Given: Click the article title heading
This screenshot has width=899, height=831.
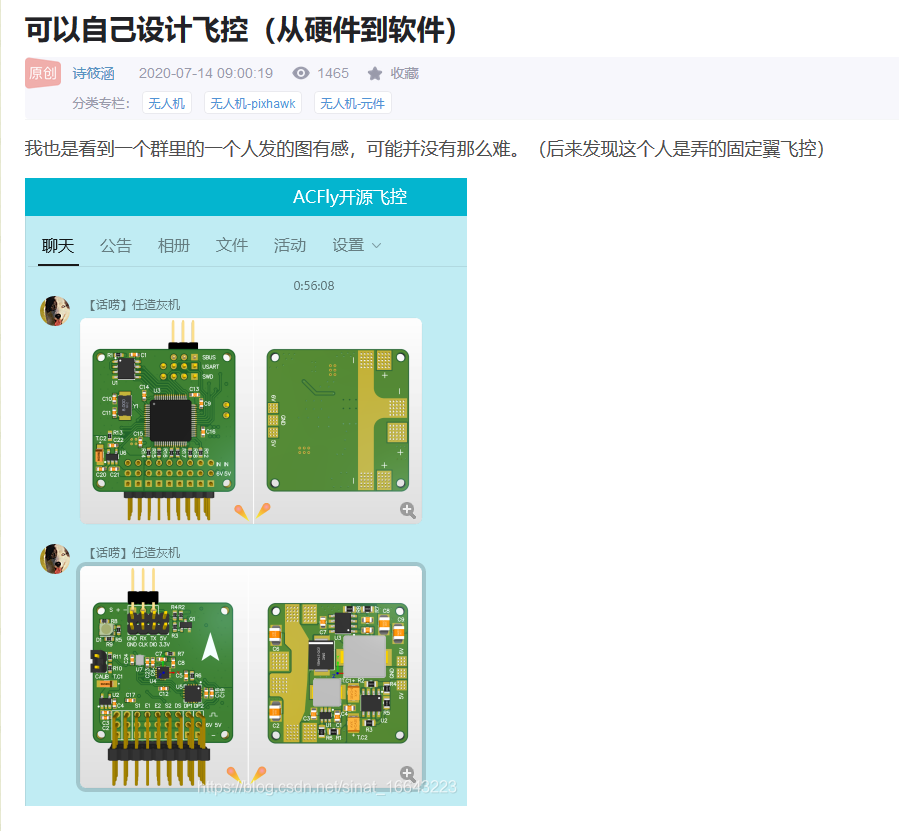Looking at the screenshot, I should point(241,29).
